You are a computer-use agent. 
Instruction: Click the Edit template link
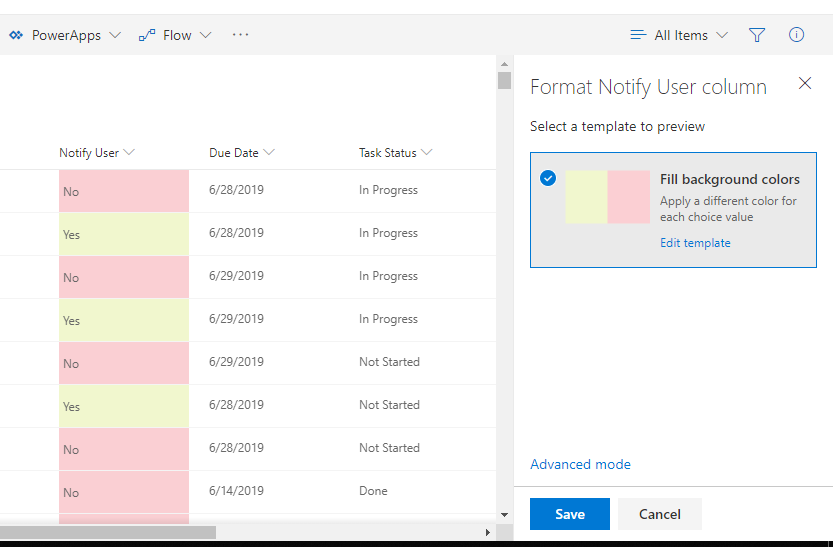[x=695, y=243]
